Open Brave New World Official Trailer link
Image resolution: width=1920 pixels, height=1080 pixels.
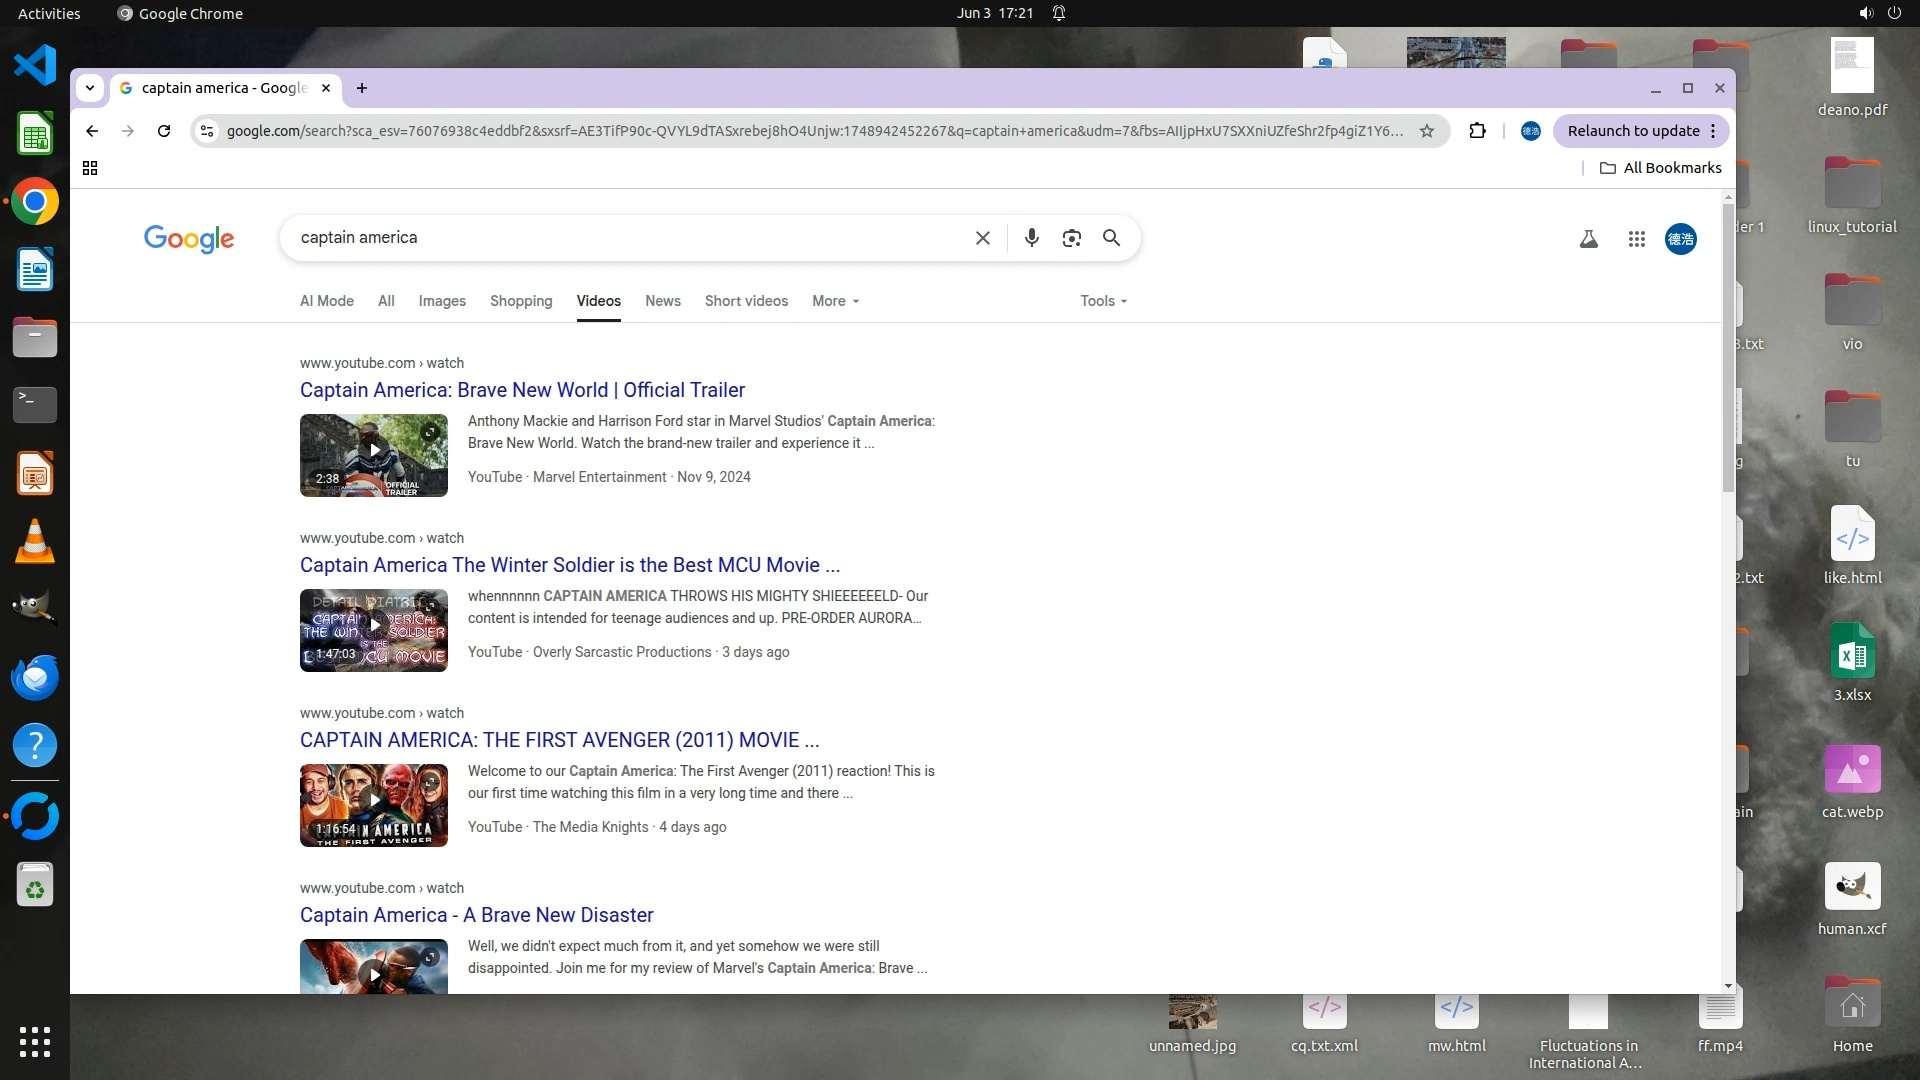522,390
